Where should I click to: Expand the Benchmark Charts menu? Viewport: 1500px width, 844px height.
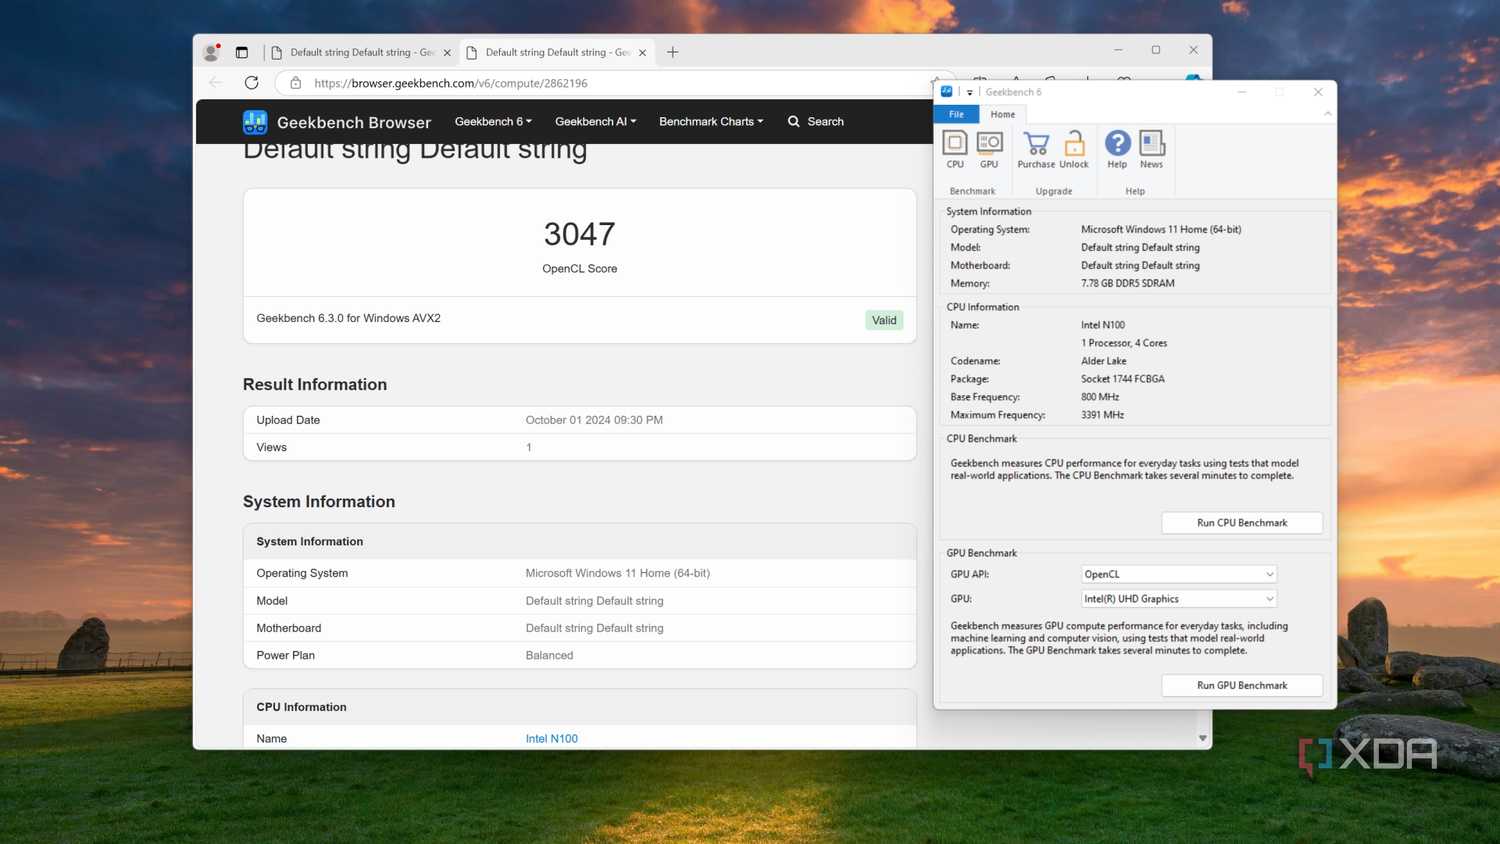[711, 122]
